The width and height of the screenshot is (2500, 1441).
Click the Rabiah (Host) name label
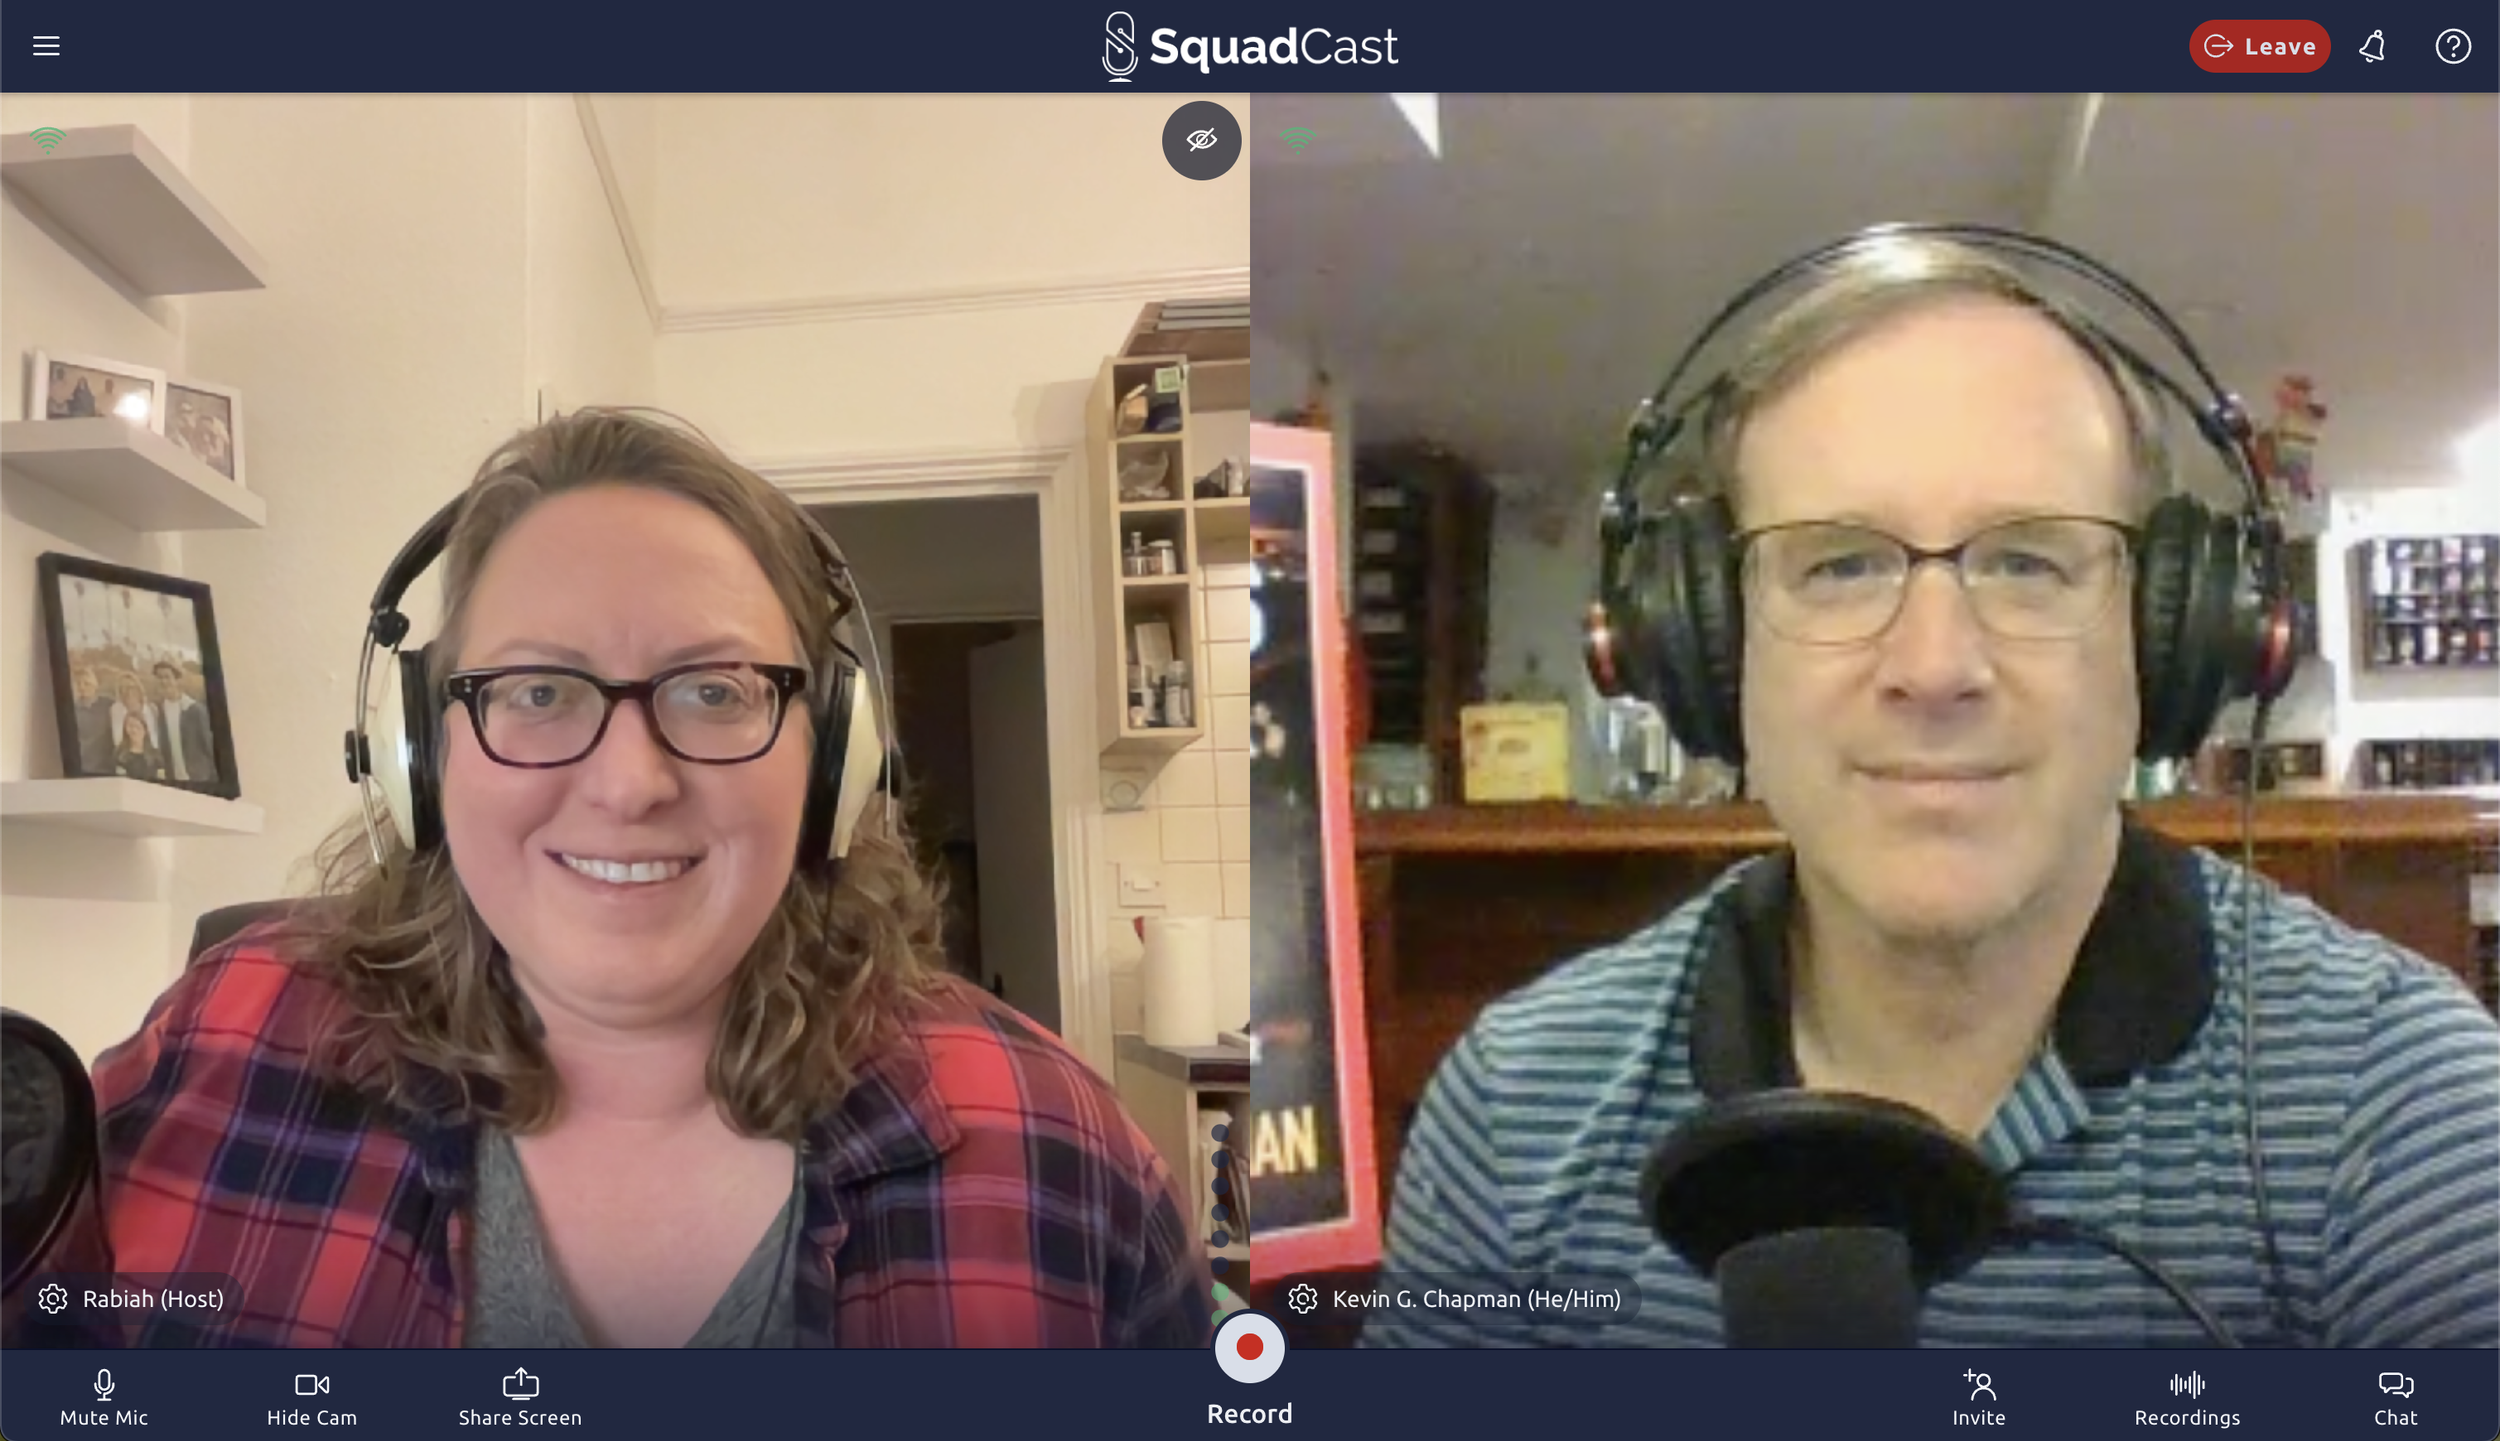pos(153,1298)
